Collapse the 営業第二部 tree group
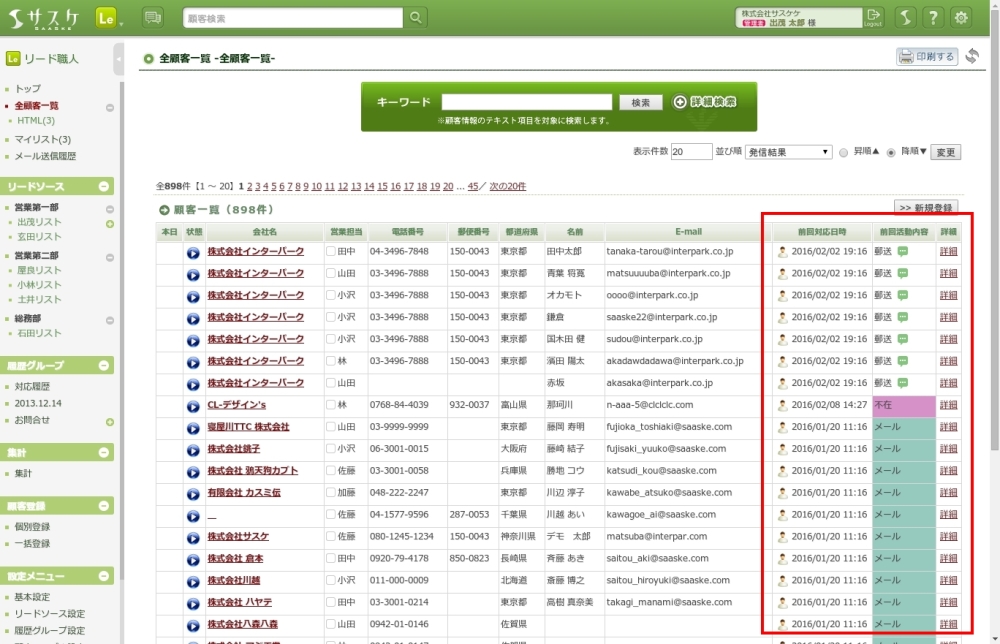 pyautogui.click(x=110, y=255)
